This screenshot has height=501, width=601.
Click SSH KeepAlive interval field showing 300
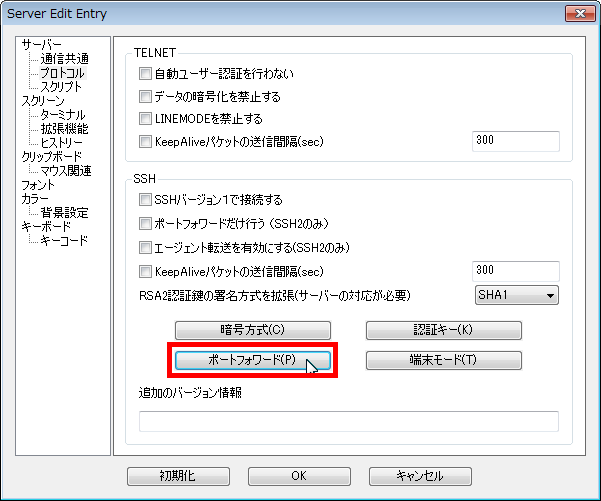[516, 271]
